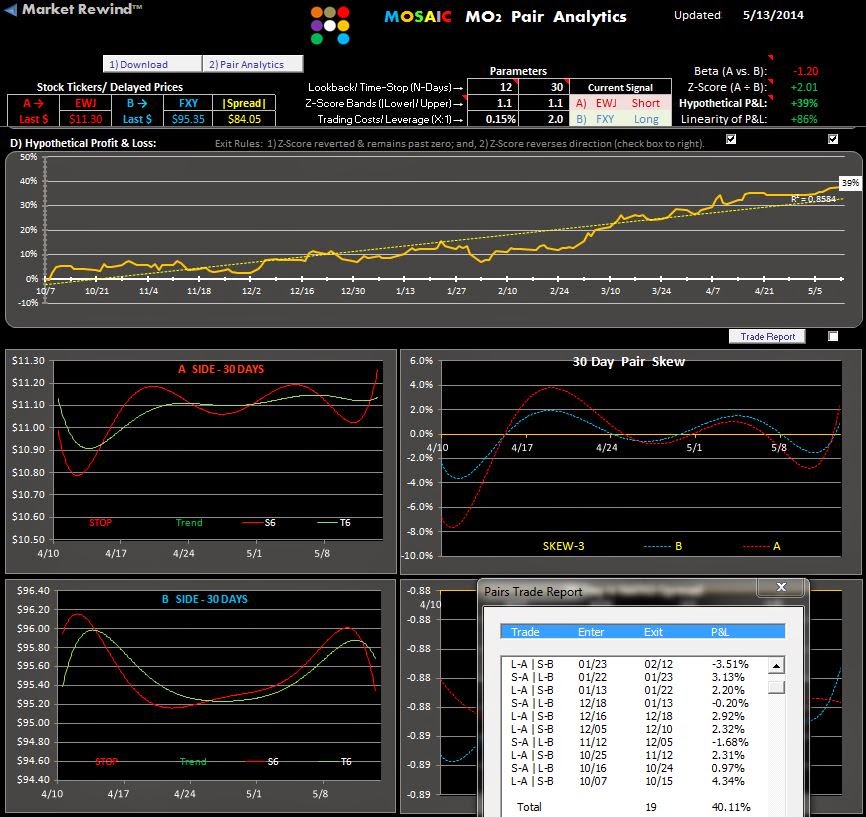This screenshot has height=817, width=866.
Task: Select the trade row with 3.13% P&L
Action: click(x=634, y=677)
